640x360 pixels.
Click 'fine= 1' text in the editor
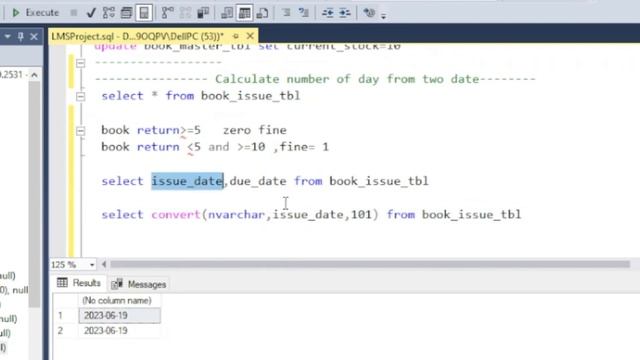point(304,147)
